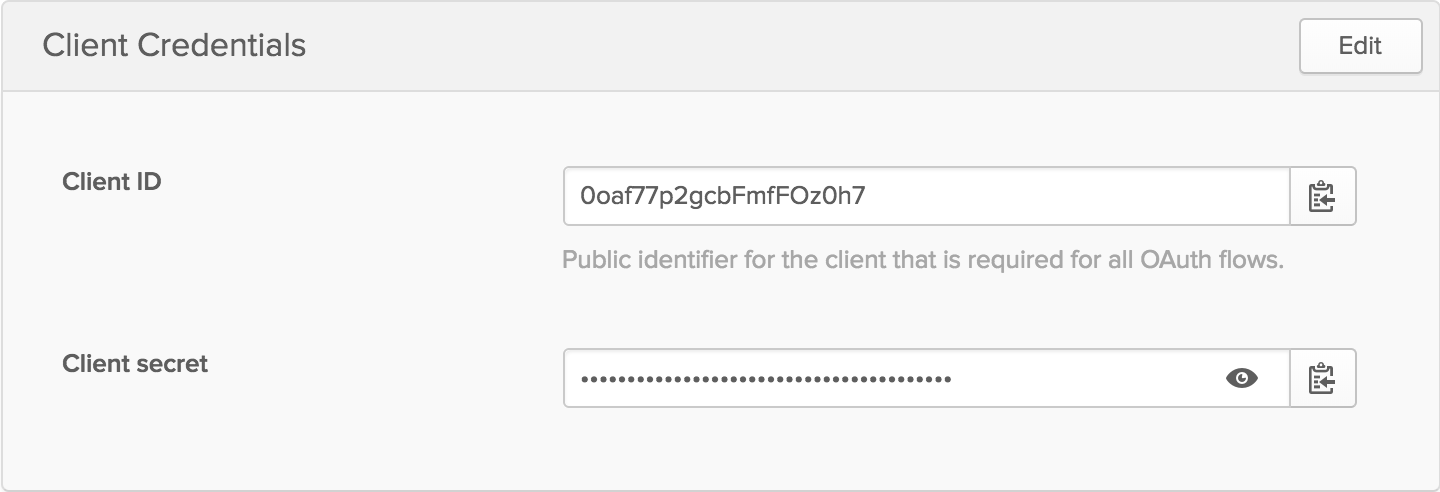
Task: Reveal the hidden Client secret with eye icon
Action: tap(1241, 378)
